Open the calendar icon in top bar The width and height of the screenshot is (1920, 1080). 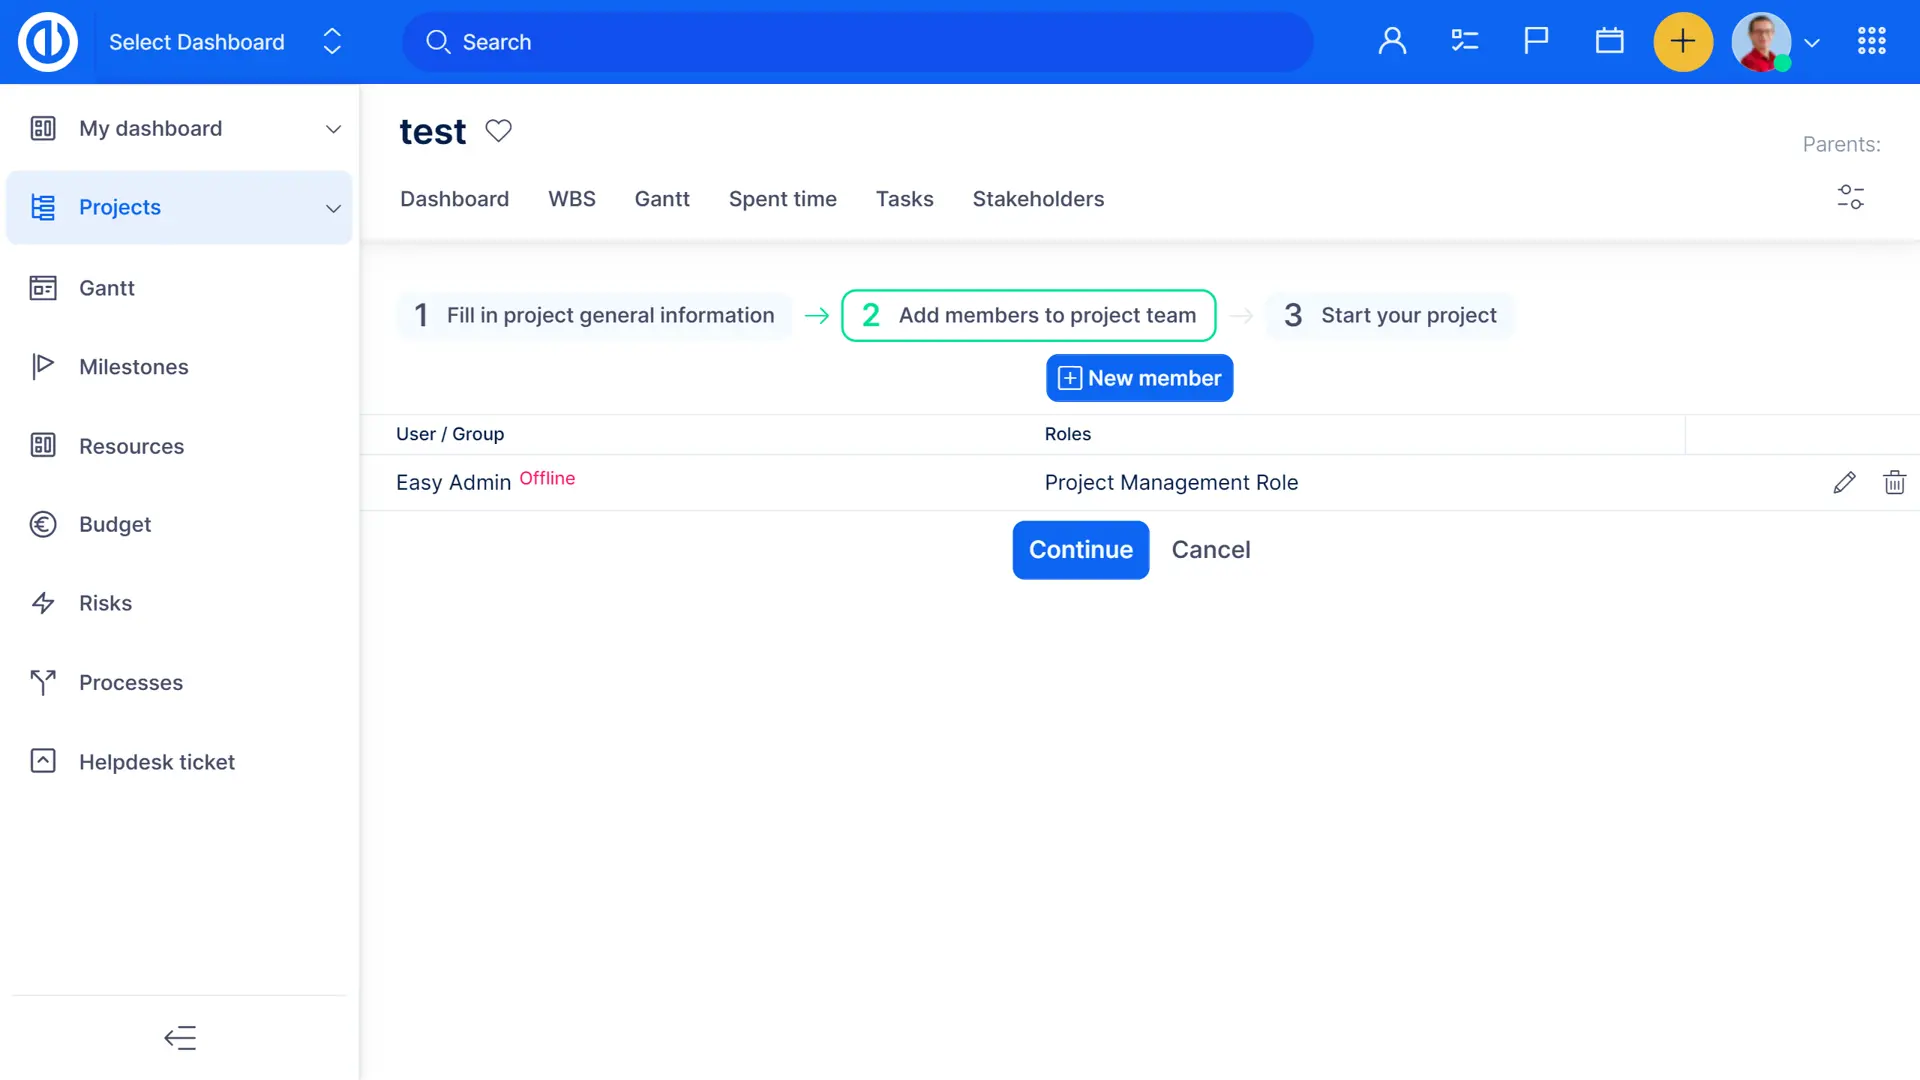[1609, 42]
